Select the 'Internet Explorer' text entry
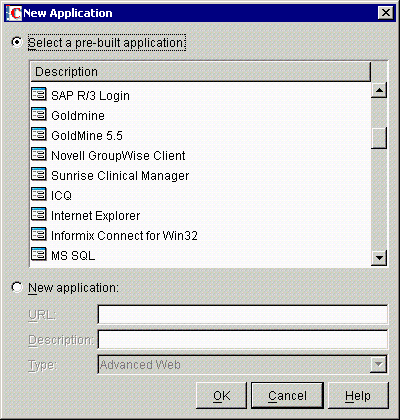 (x=96, y=216)
